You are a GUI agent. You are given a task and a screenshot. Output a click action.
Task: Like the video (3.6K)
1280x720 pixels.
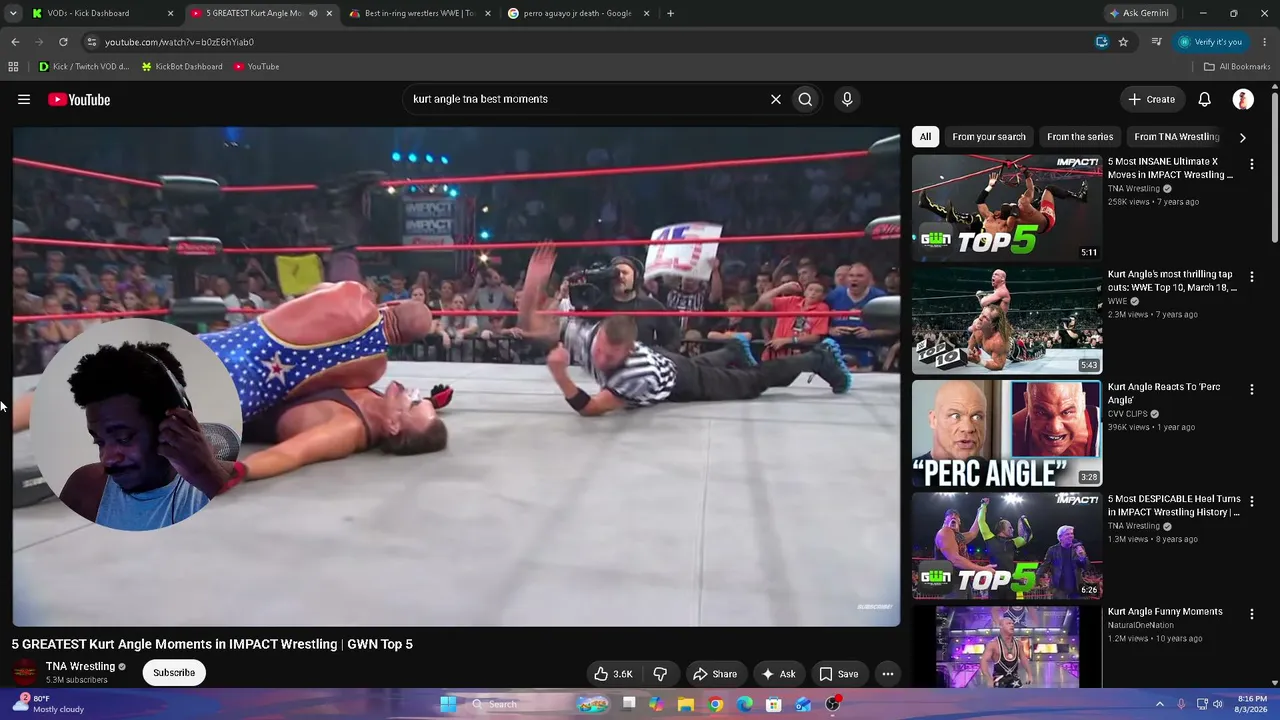click(613, 674)
